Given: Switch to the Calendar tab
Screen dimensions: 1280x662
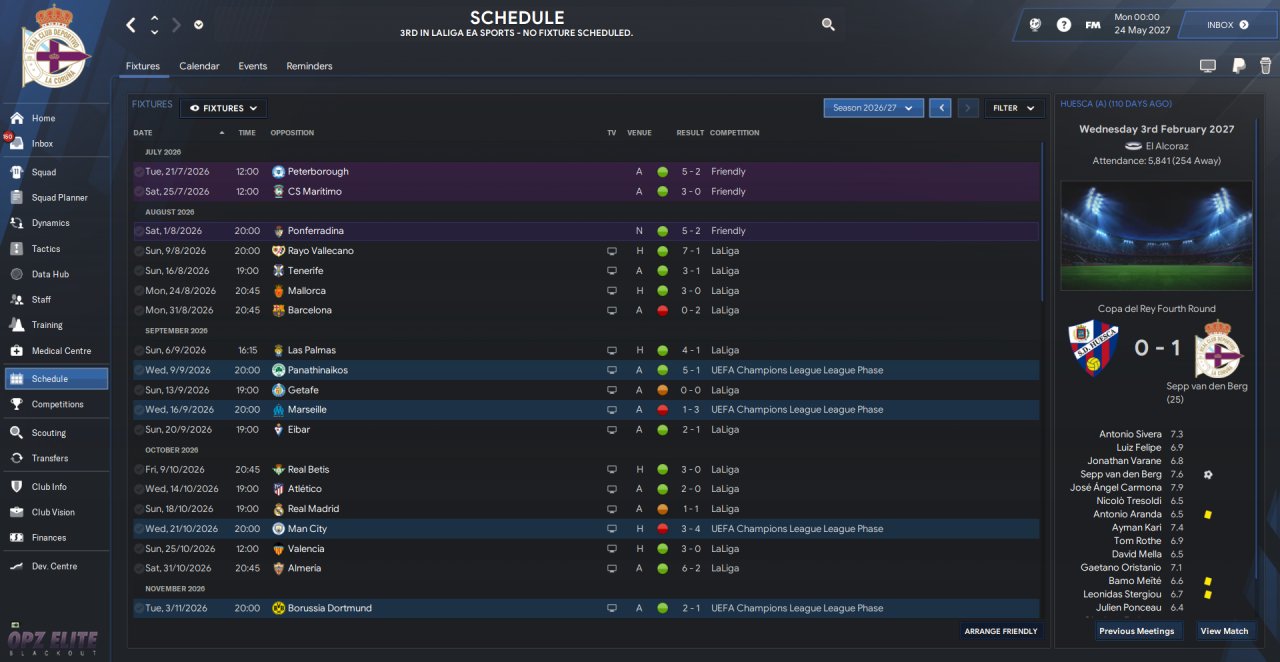Looking at the screenshot, I should 199,66.
